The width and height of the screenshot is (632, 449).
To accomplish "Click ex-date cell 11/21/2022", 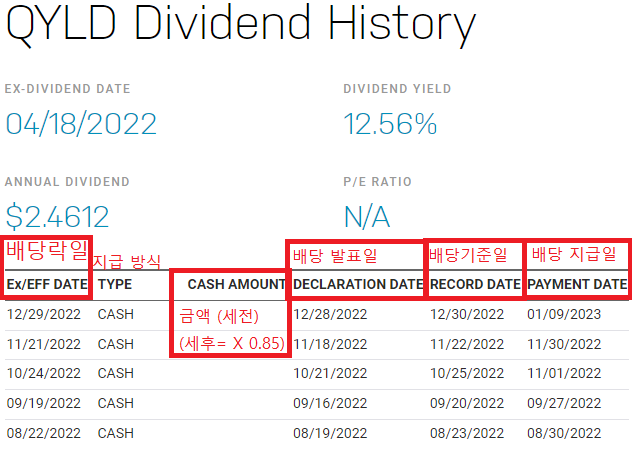I will pyautogui.click(x=44, y=344).
